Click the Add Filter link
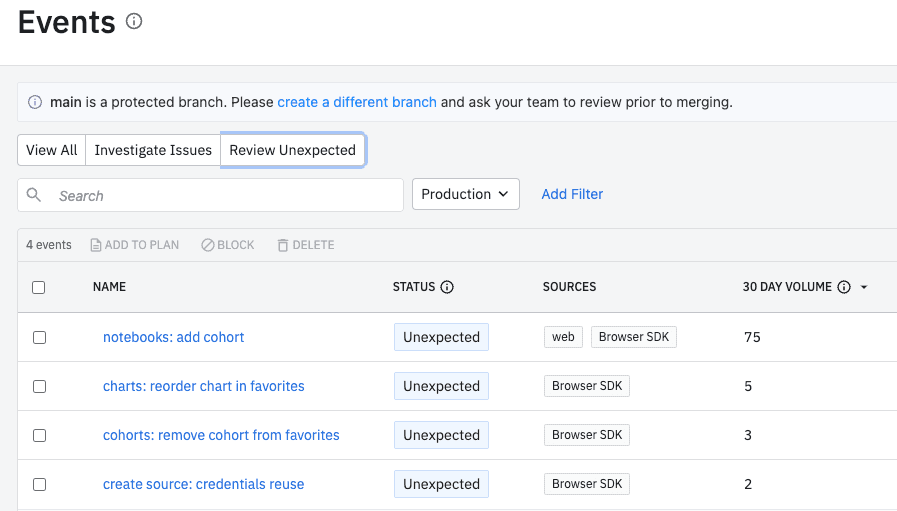 coord(572,194)
